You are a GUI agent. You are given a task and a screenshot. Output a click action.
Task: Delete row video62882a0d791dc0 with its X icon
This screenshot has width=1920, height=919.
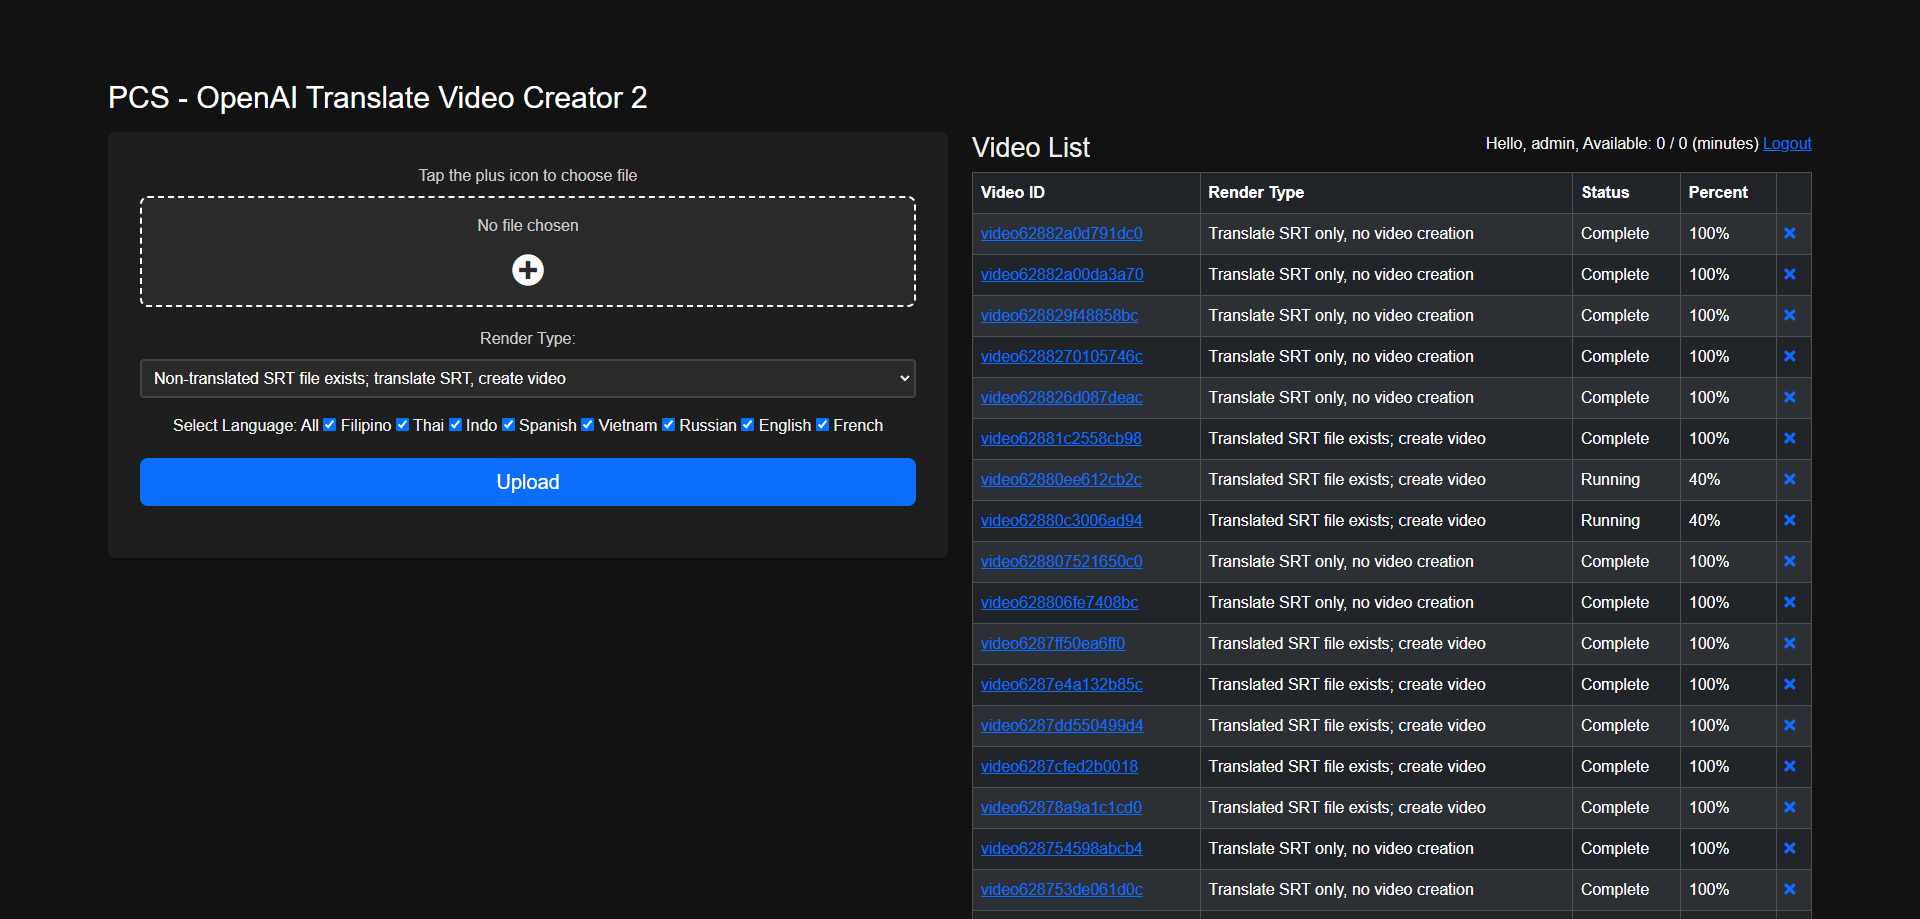[1790, 233]
